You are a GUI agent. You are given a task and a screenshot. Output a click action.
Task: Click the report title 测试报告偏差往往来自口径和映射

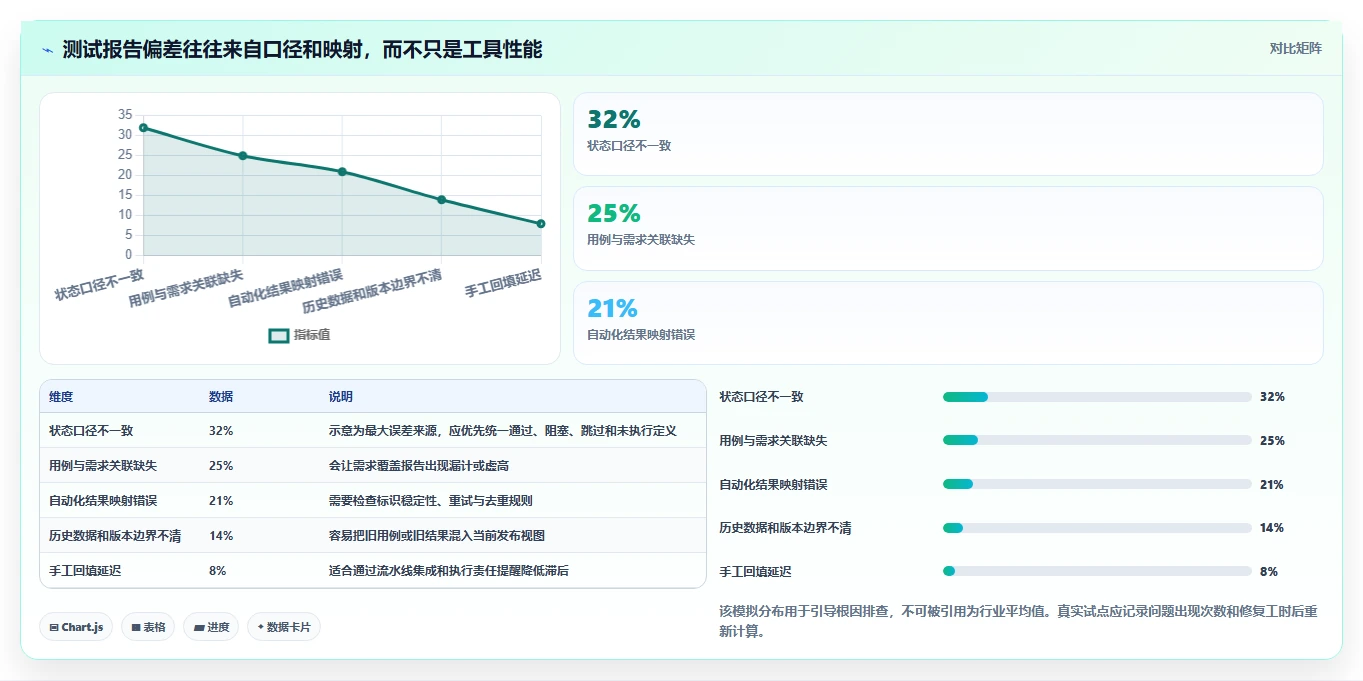(x=302, y=49)
